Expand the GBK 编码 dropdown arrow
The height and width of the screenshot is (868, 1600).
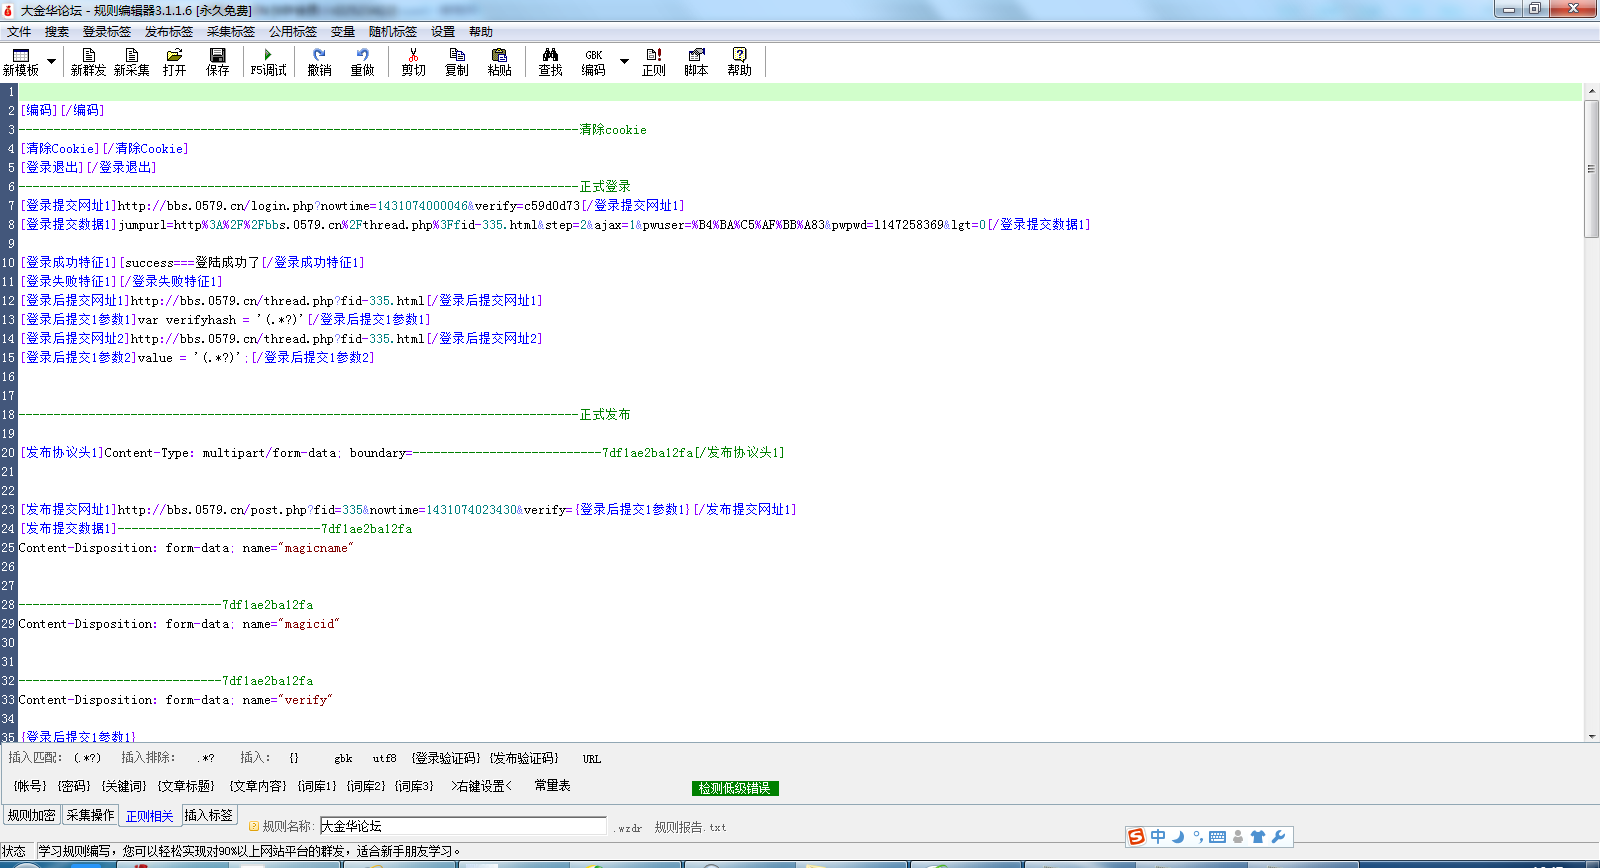tap(624, 61)
